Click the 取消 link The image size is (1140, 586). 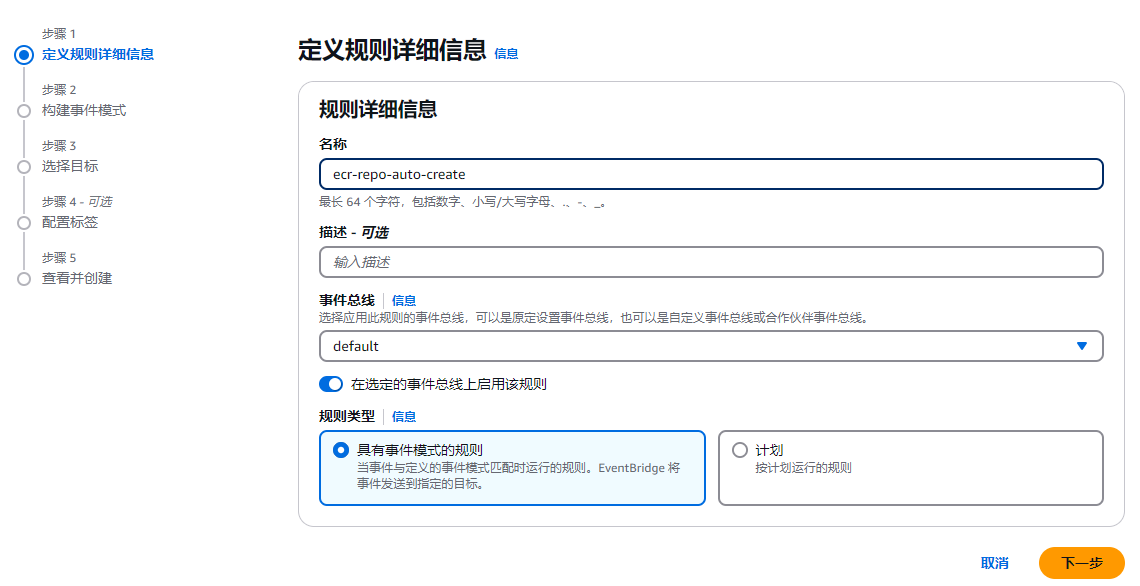tap(995, 563)
